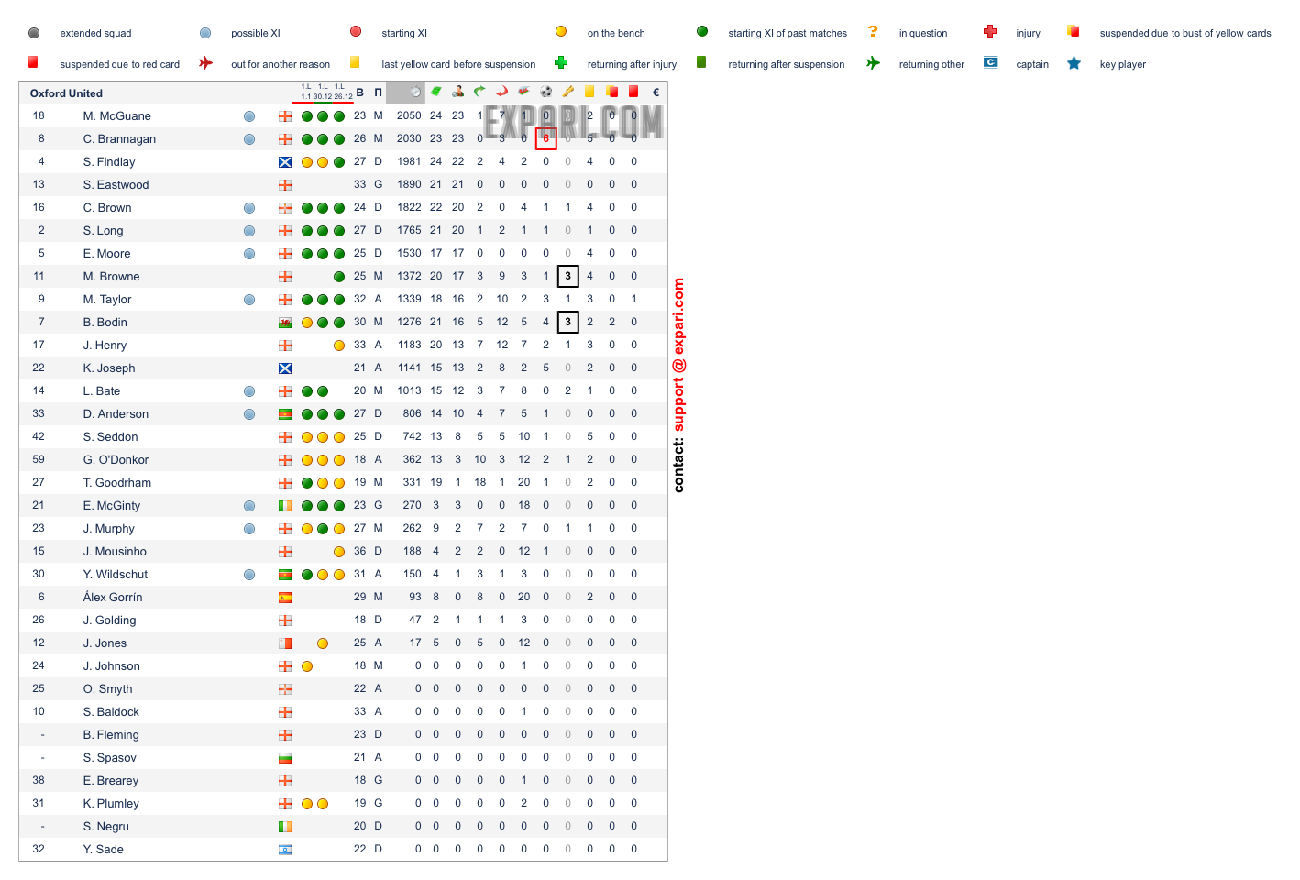Click the Oxford United team heading
This screenshot has height=880, width=1300.
[x=66, y=93]
